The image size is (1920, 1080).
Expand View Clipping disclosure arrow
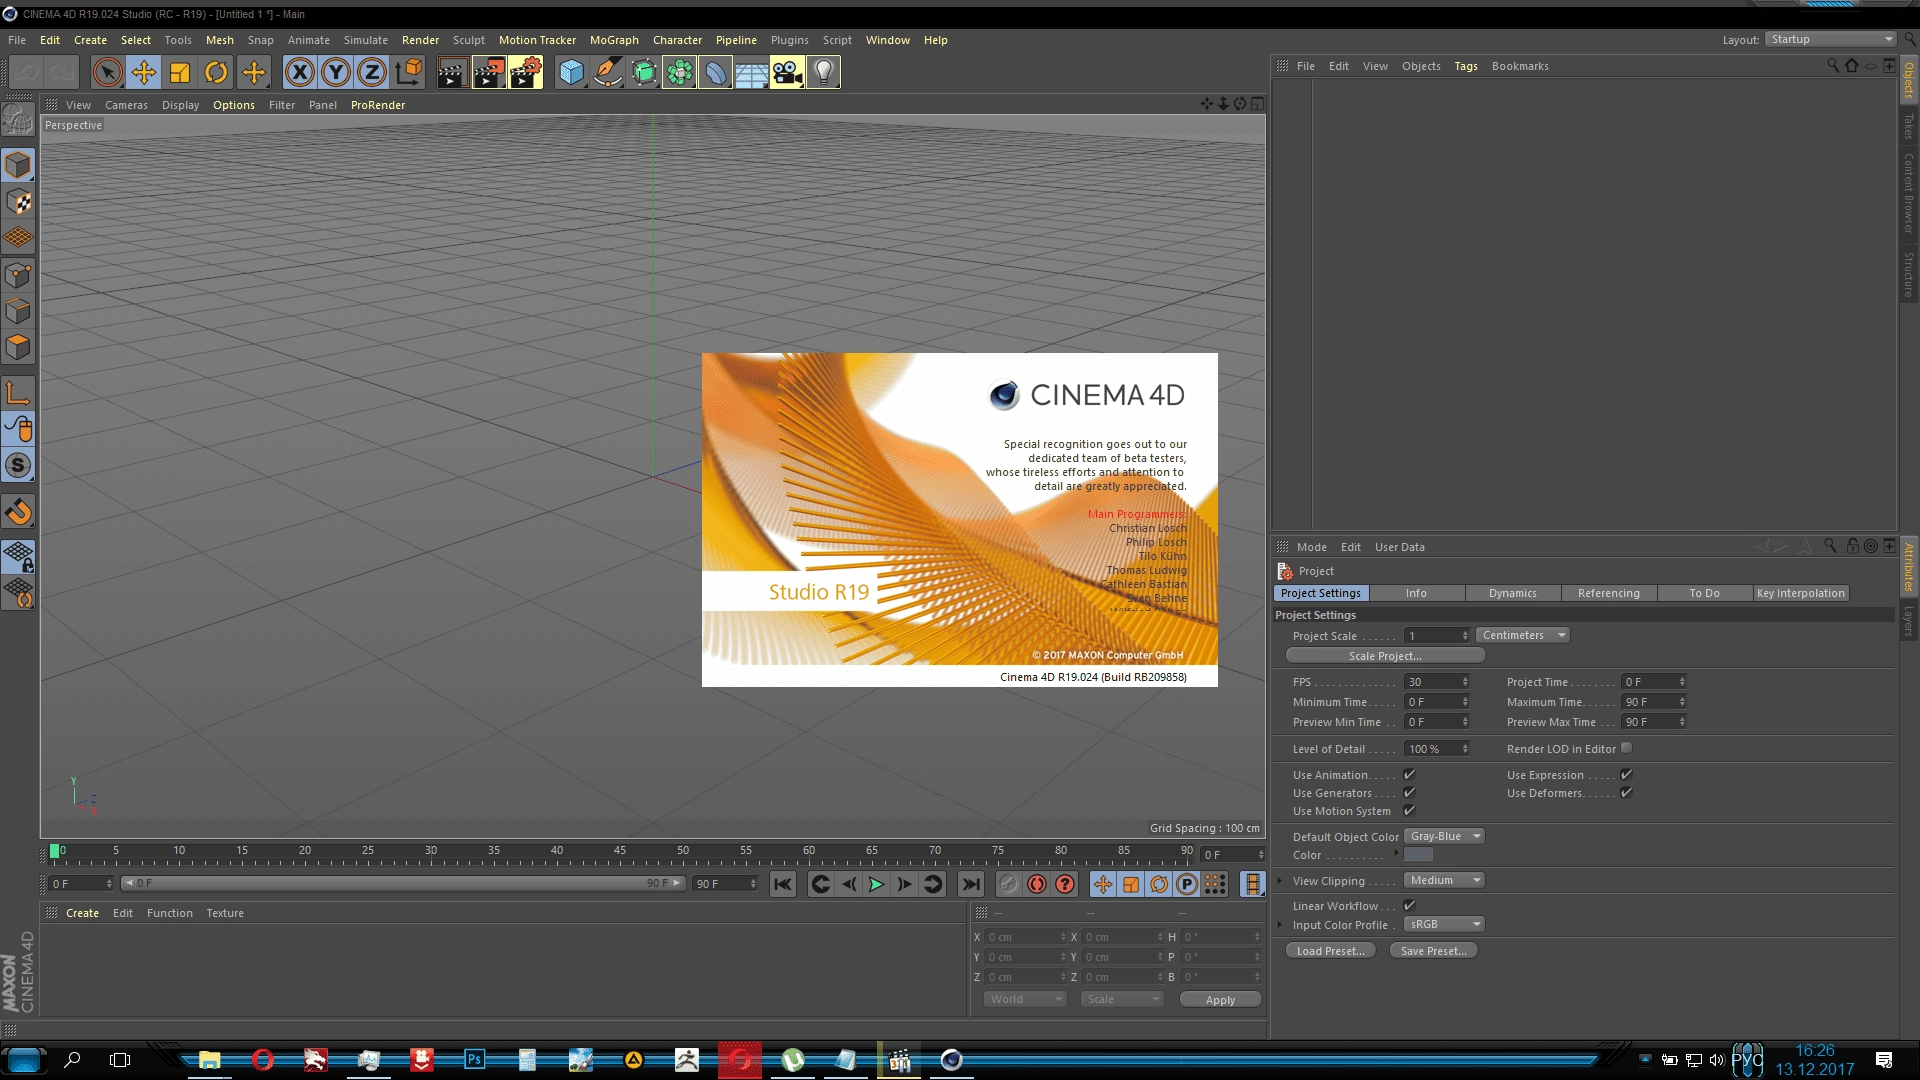(1279, 881)
